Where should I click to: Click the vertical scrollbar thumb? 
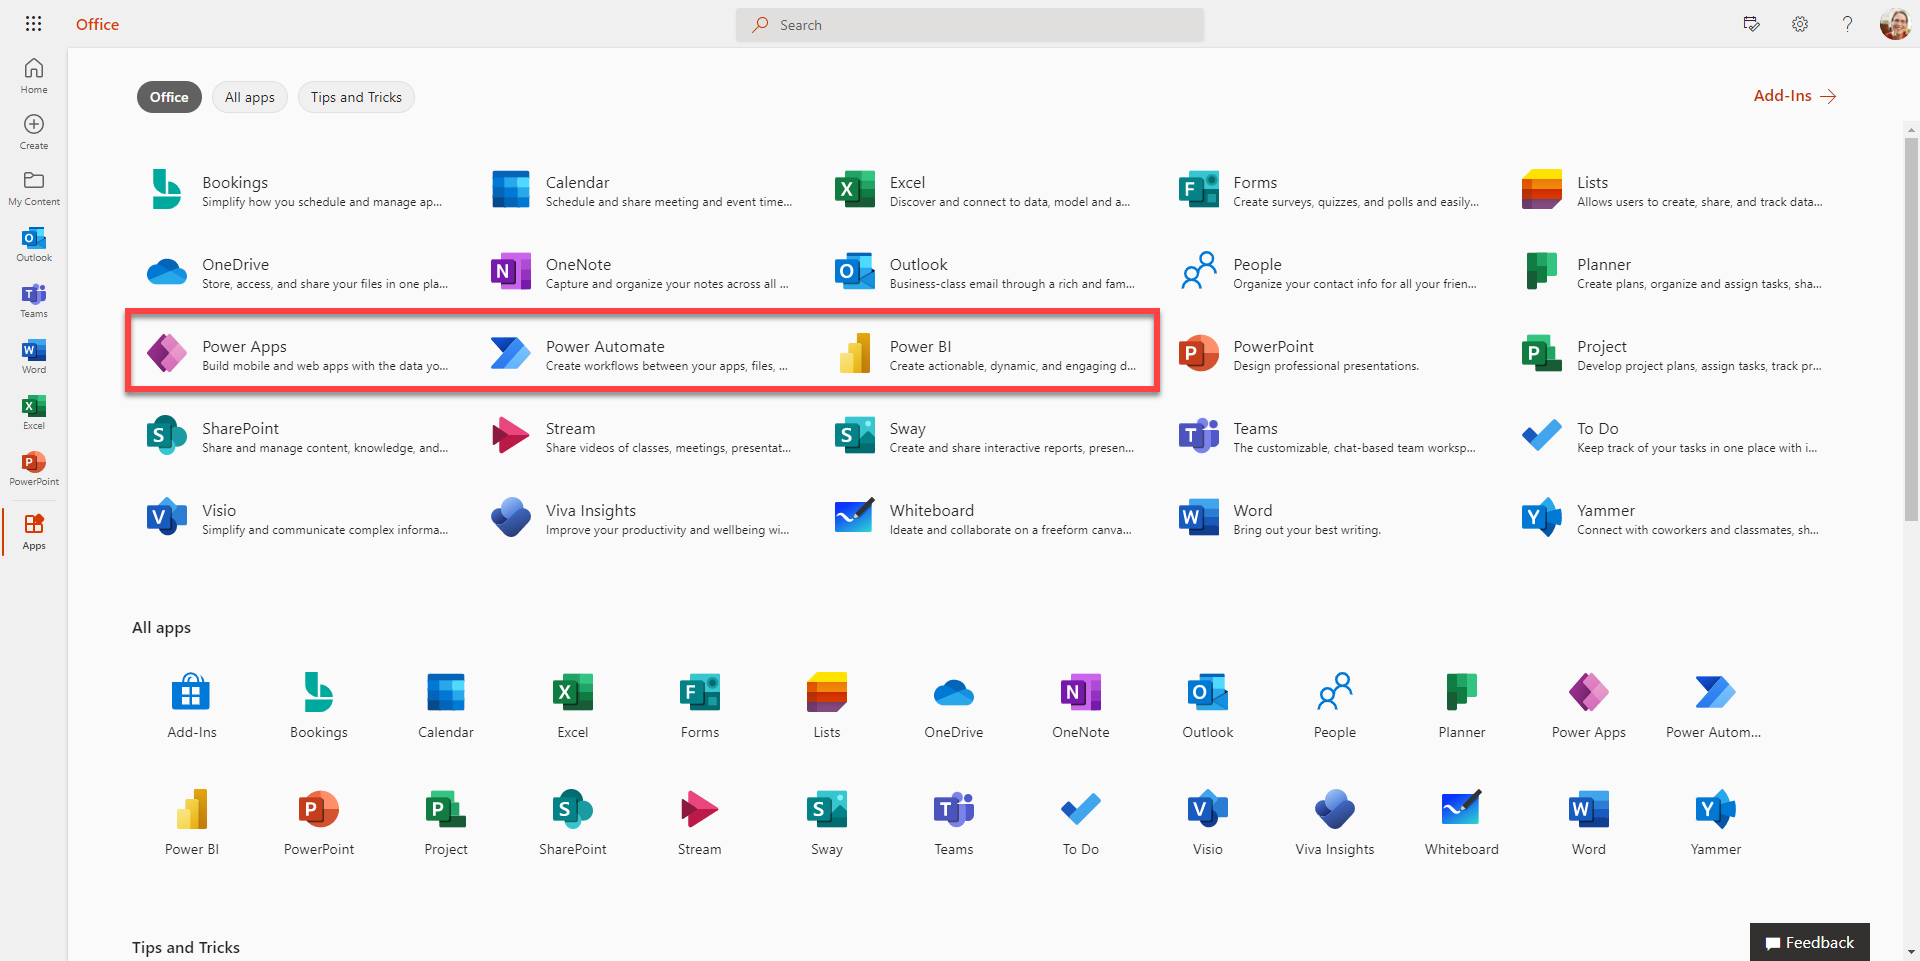tap(1911, 328)
